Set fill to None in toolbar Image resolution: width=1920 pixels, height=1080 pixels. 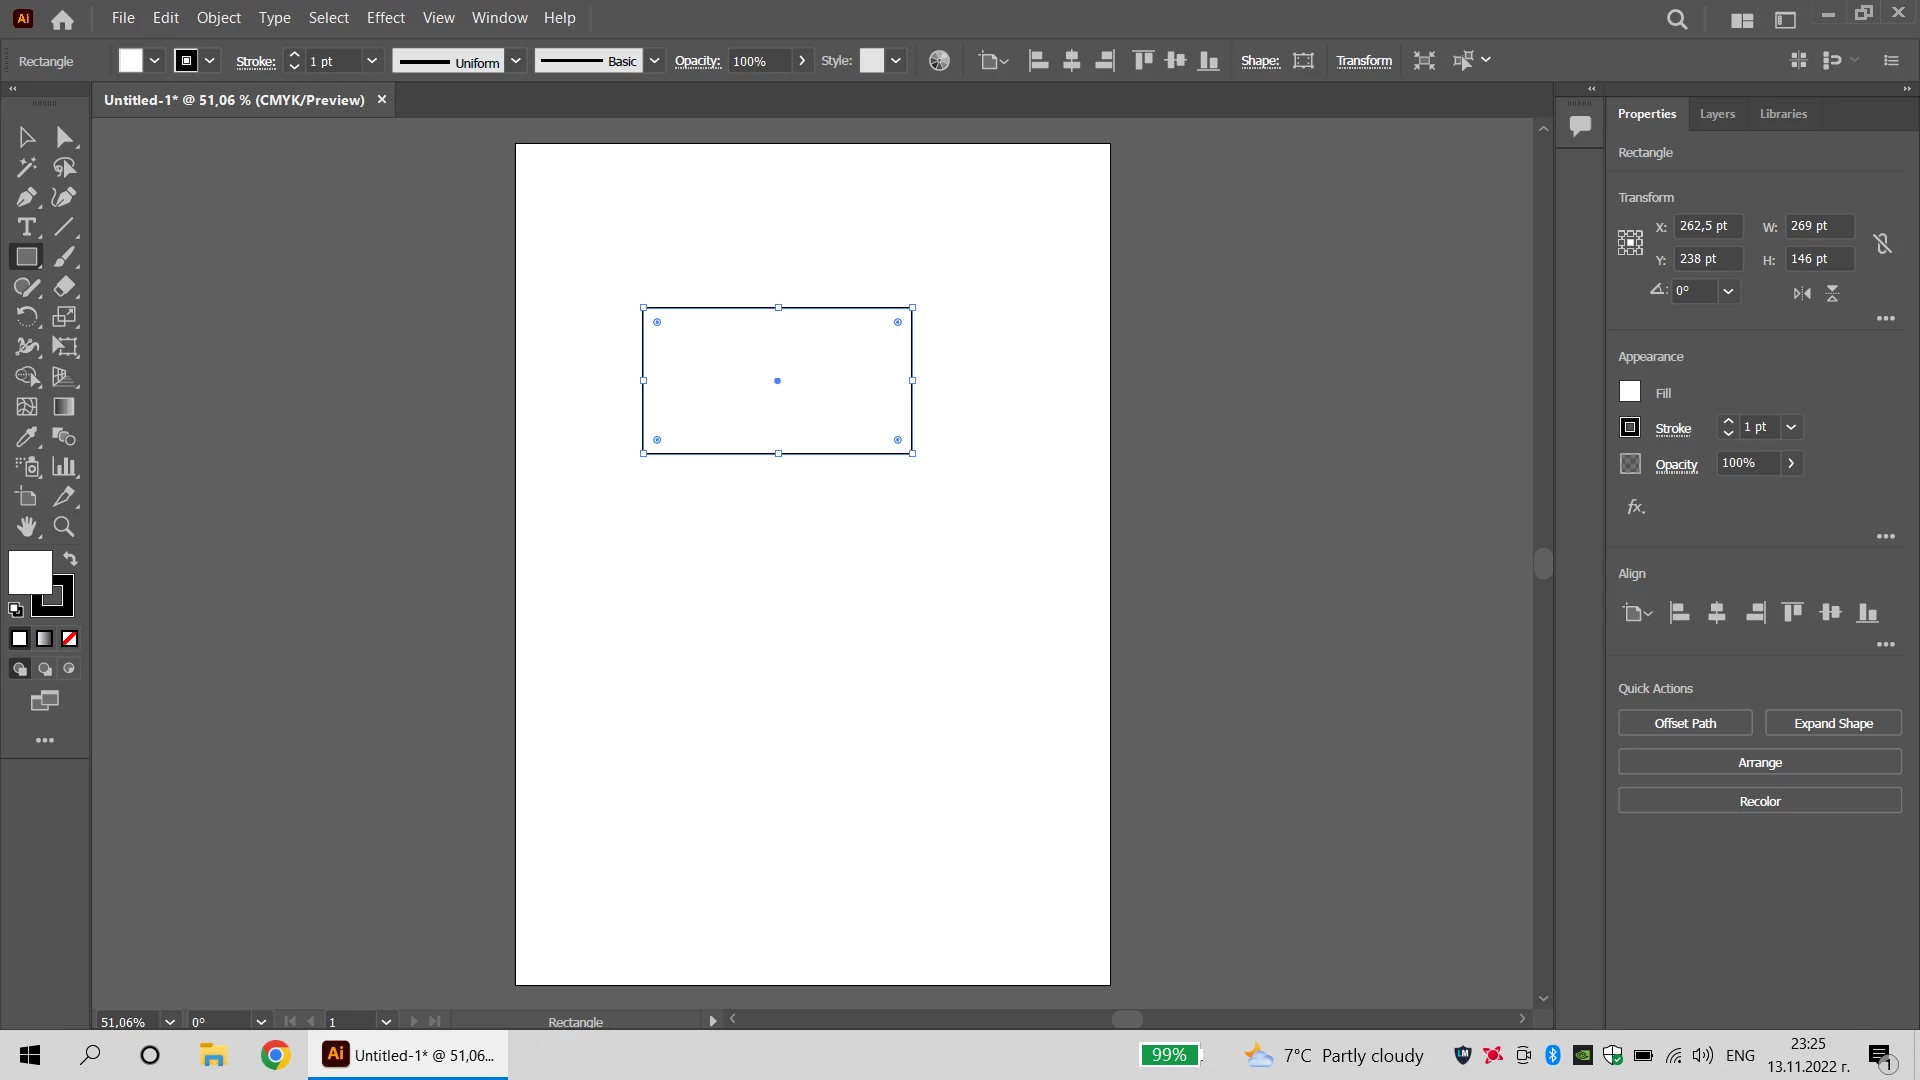pos(69,639)
